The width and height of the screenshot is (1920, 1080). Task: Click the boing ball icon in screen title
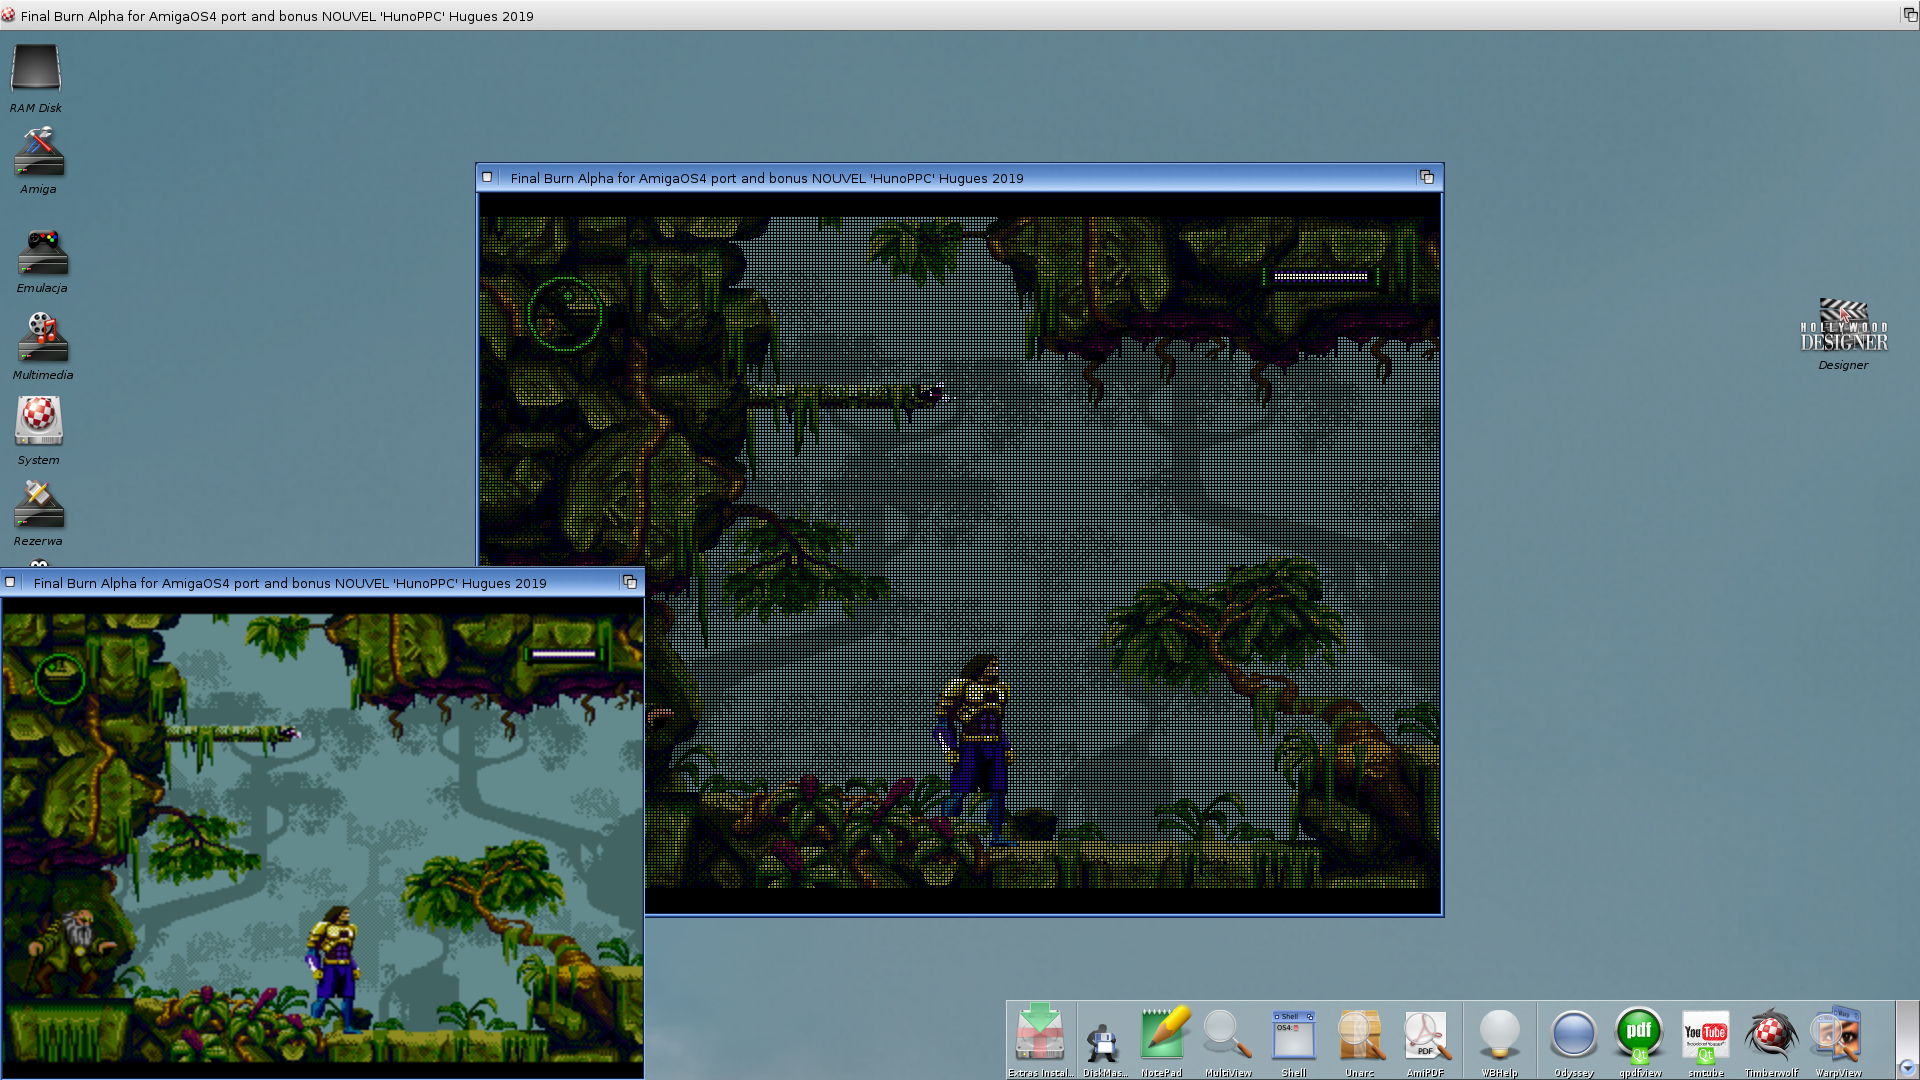[x=8, y=15]
